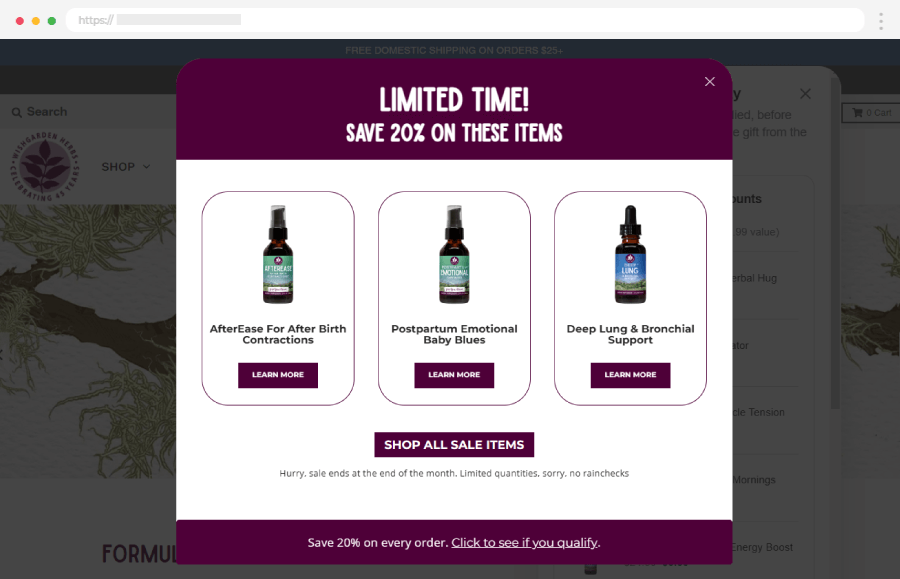The height and width of the screenshot is (579, 900).
Task: Learn more about Deep Lung & Bronchial Support
Action: click(x=630, y=375)
